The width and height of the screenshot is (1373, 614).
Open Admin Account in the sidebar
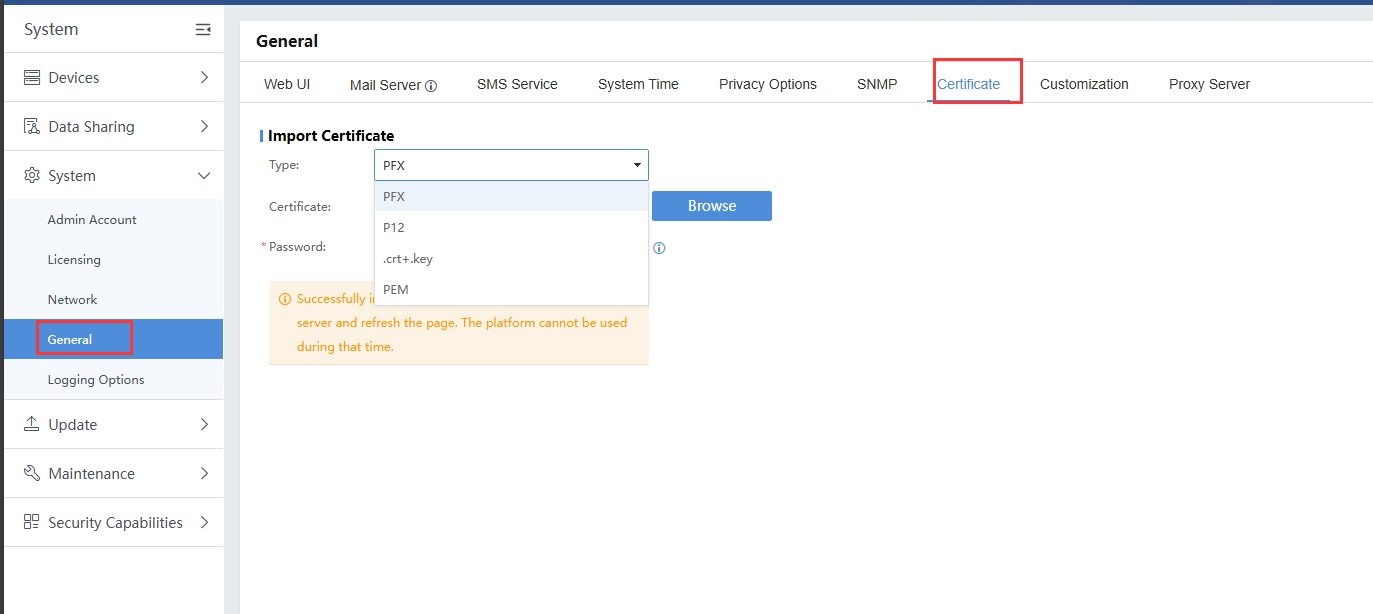(x=92, y=219)
